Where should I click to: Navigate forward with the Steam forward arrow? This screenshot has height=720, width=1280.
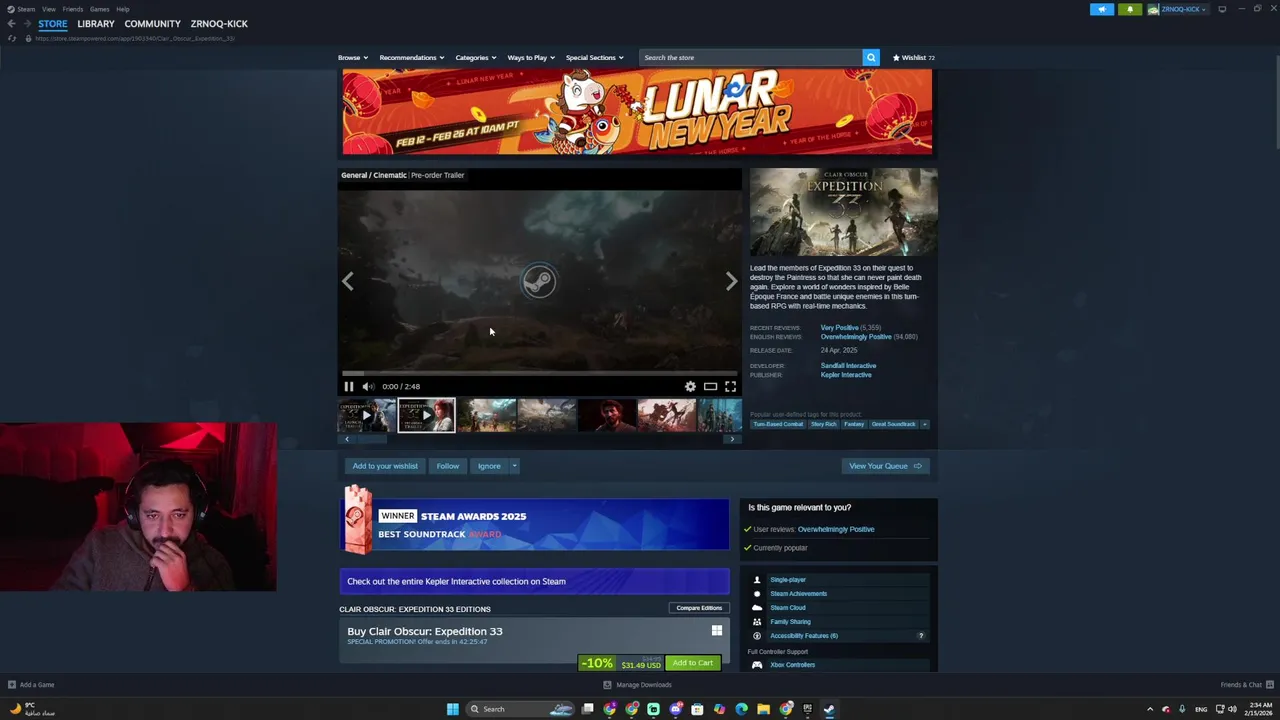27,24
